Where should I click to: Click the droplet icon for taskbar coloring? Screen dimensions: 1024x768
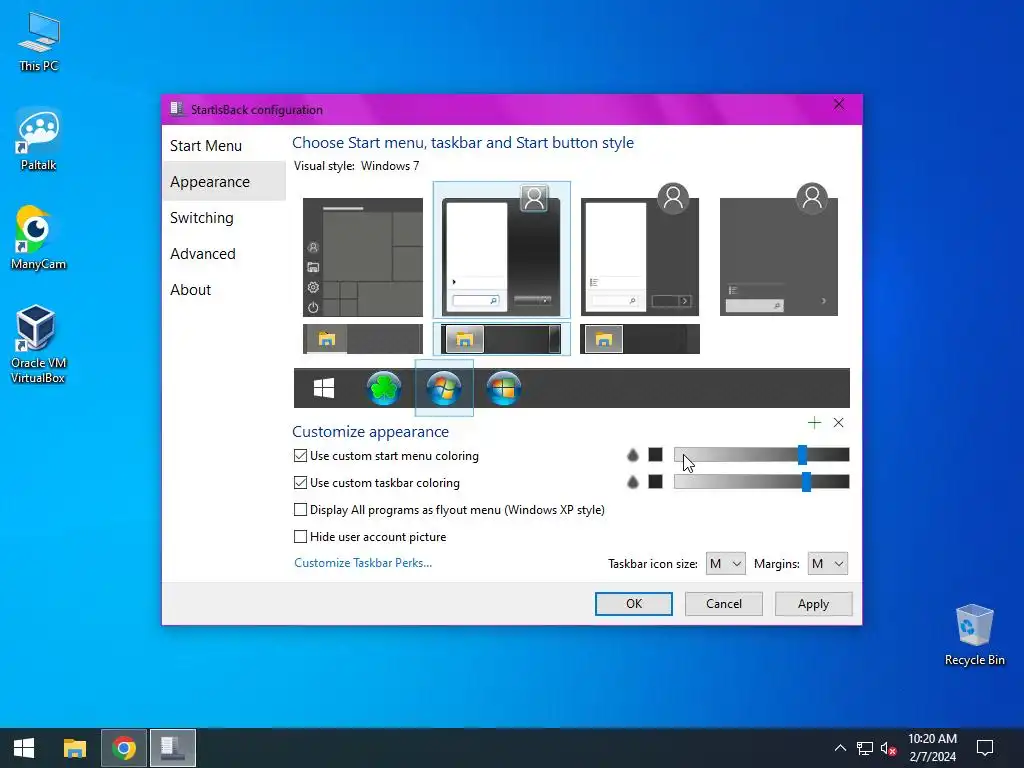point(632,482)
